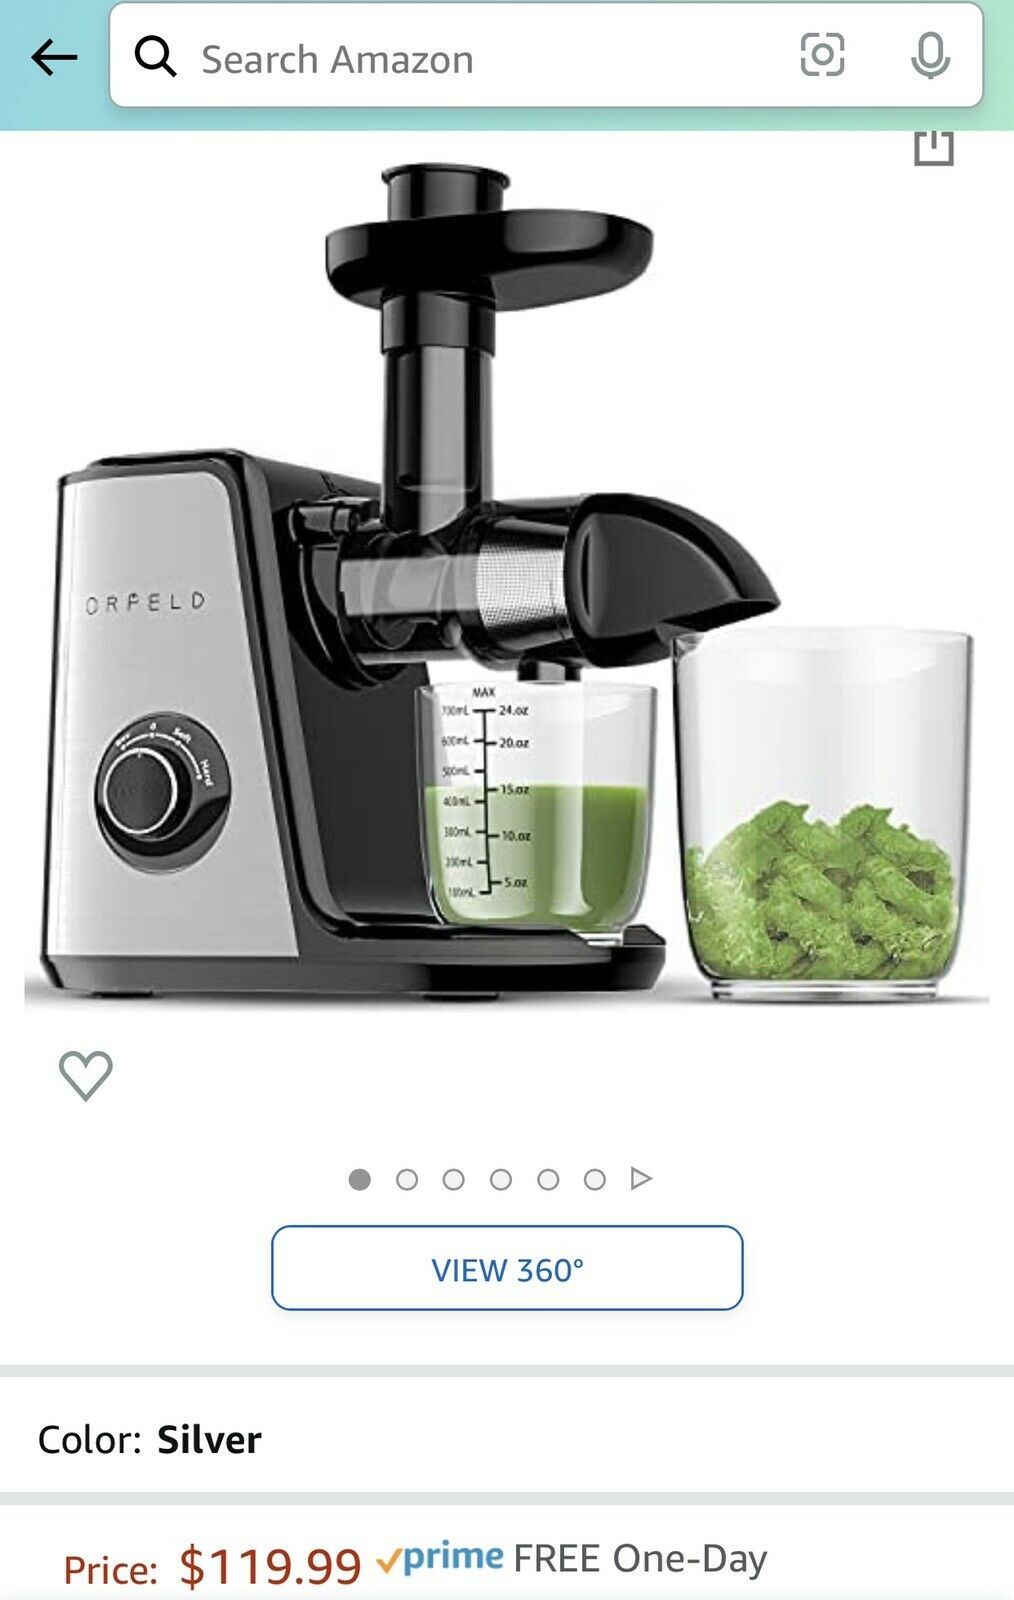Jump to the sixth image dot
This screenshot has width=1014, height=1600.
595,1180
